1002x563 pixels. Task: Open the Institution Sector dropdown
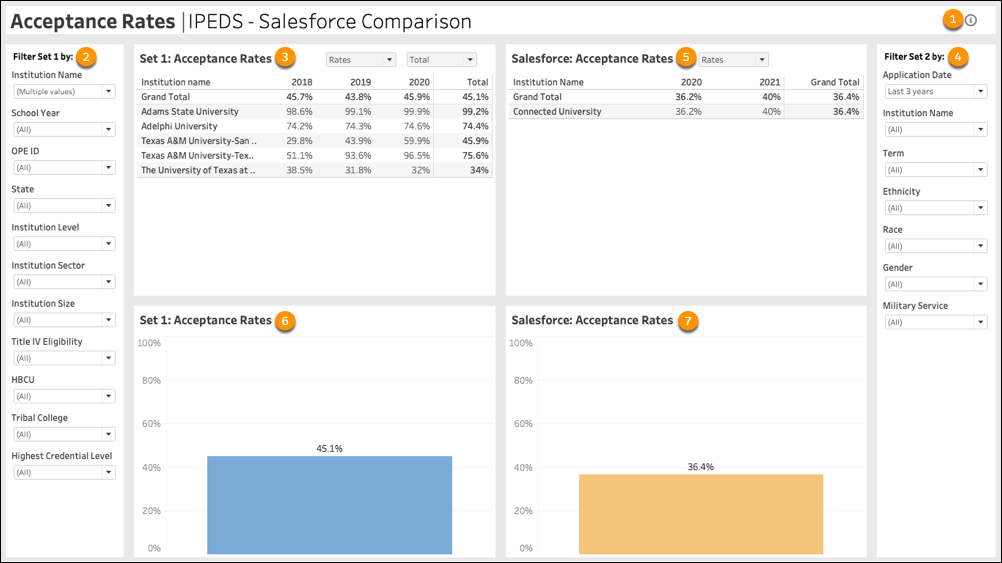(64, 282)
